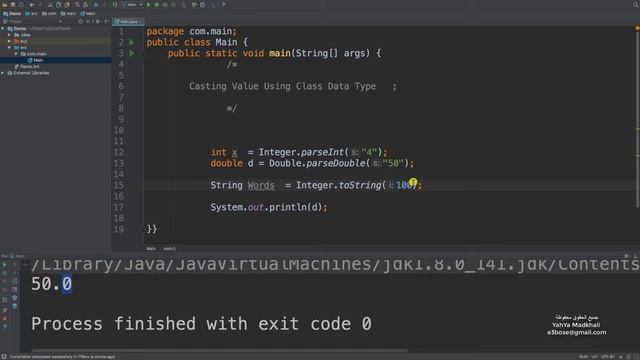Click the Project panel settings gear icon

pyautogui.click(x=98, y=21)
